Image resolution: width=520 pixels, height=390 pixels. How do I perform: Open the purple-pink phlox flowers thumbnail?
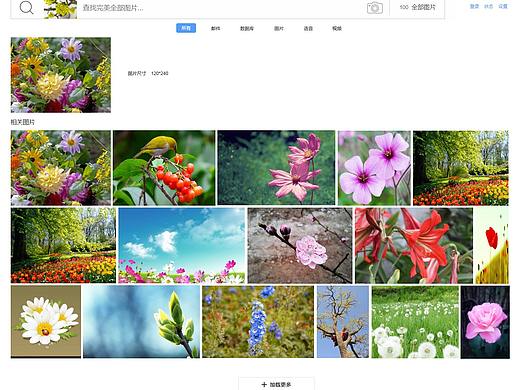pos(374,168)
